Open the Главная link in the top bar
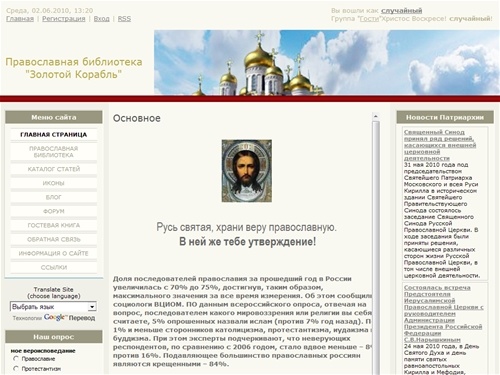Image resolution: width=500 pixels, height=375 pixels. [x=20, y=19]
